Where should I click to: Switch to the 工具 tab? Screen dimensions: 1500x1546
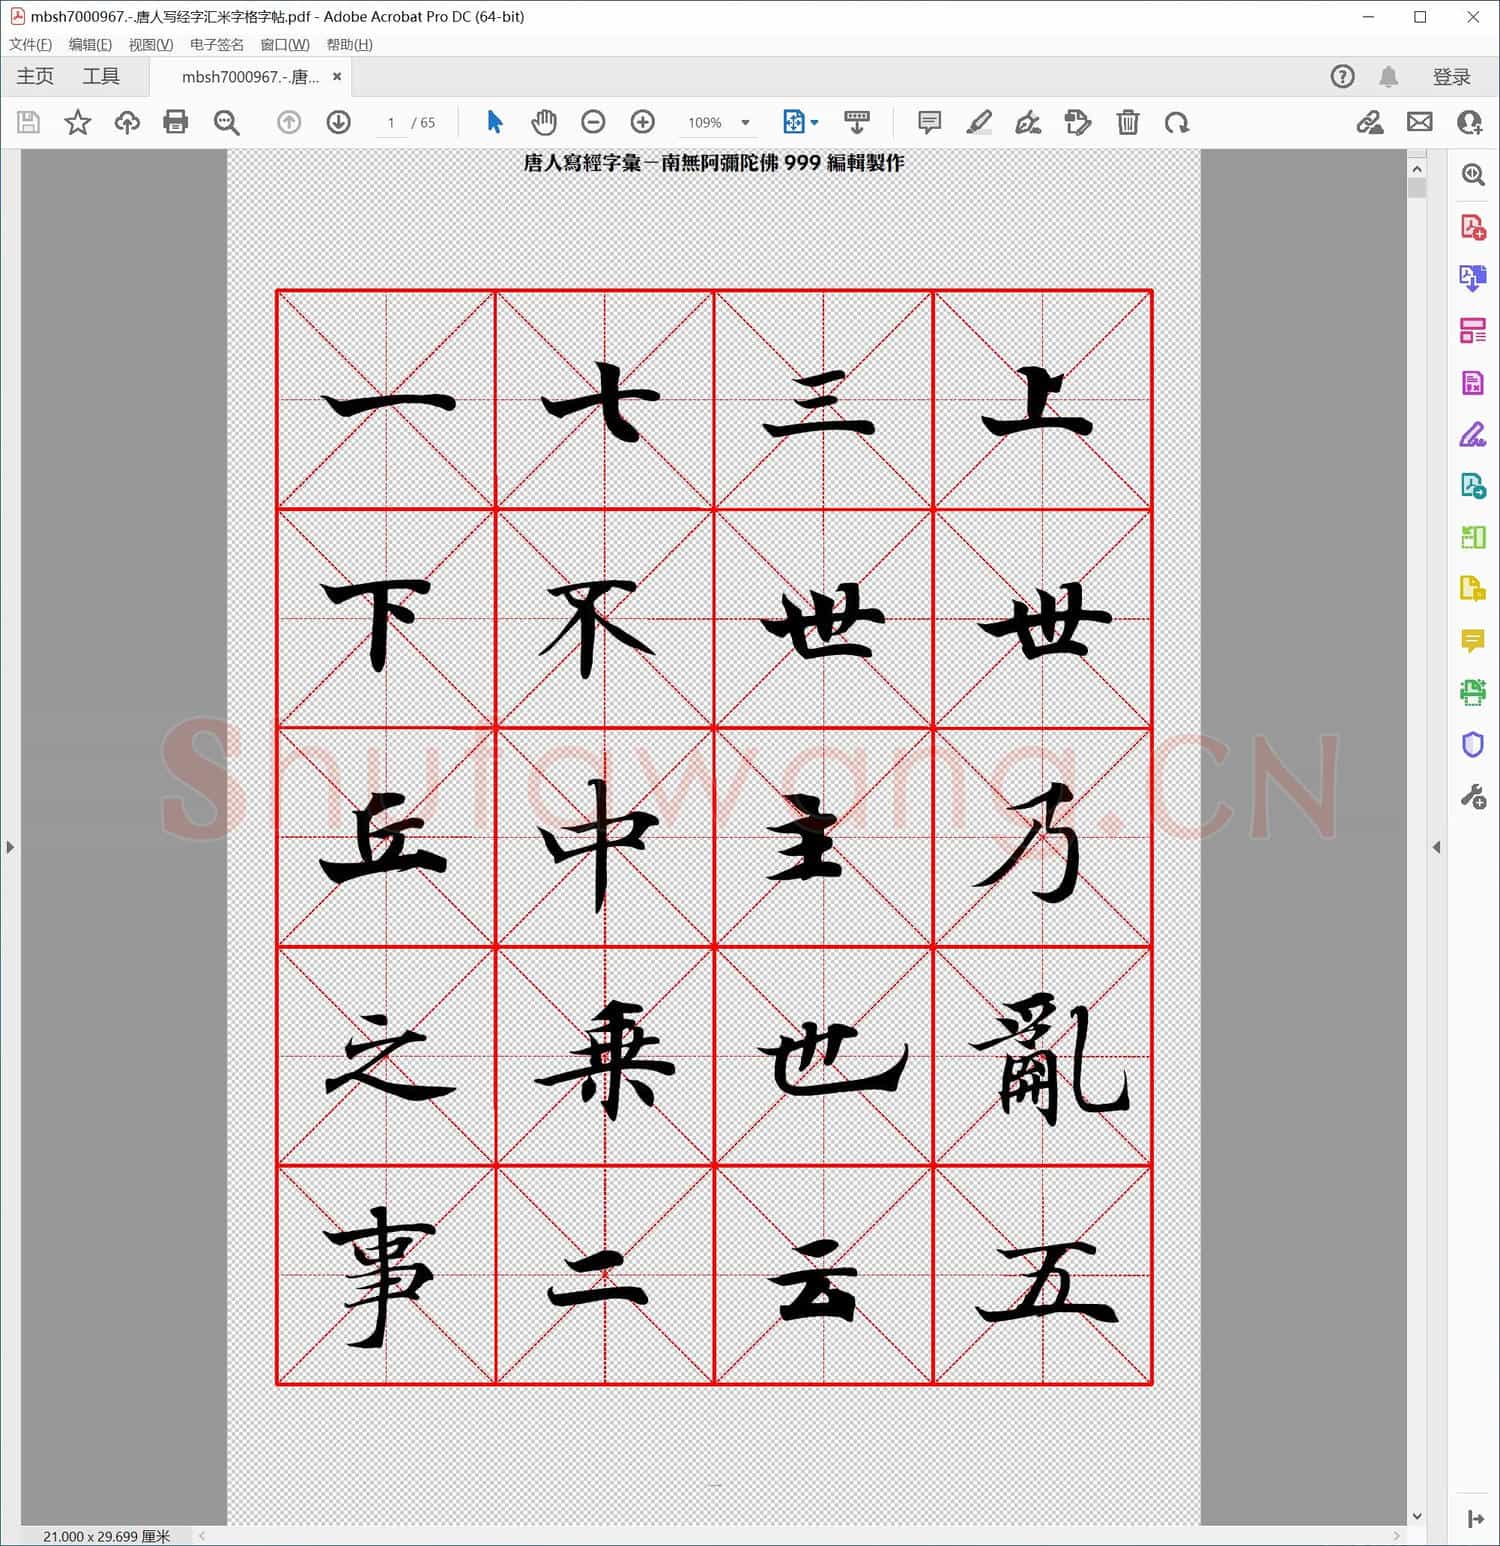point(100,76)
